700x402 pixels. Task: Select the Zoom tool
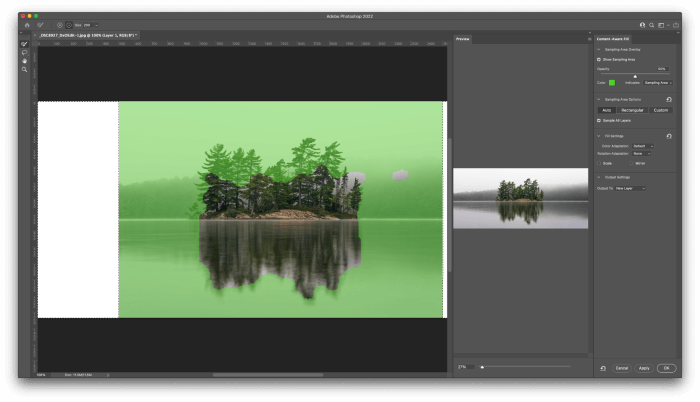coord(24,69)
